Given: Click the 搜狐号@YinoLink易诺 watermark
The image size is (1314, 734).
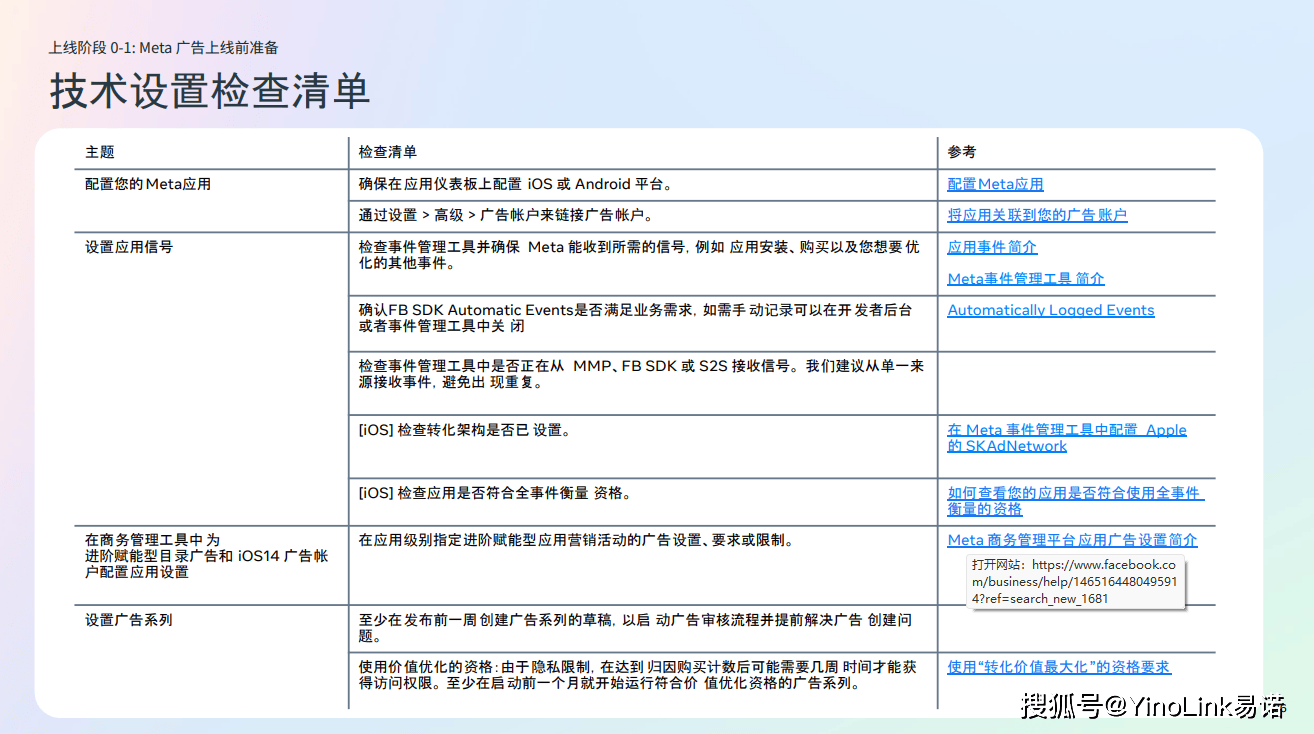Looking at the screenshot, I should coord(1152,706).
